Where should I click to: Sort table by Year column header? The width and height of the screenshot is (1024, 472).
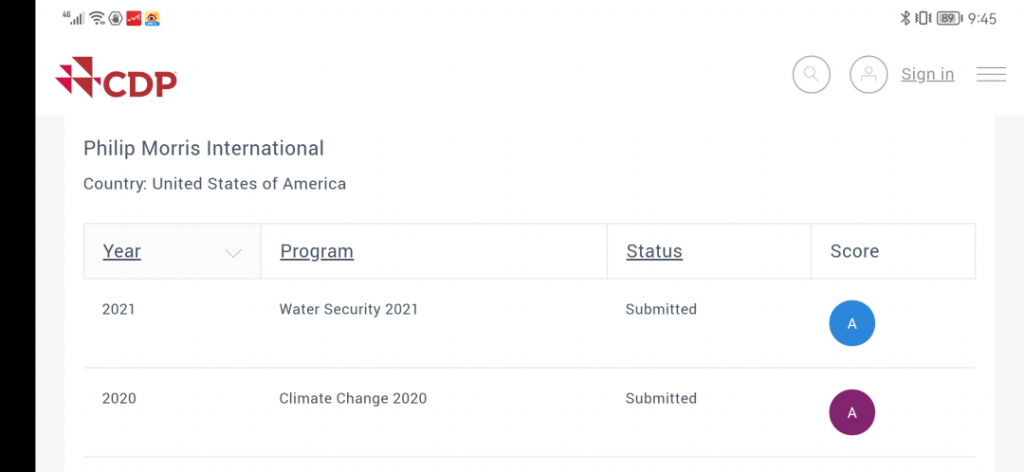coord(121,251)
